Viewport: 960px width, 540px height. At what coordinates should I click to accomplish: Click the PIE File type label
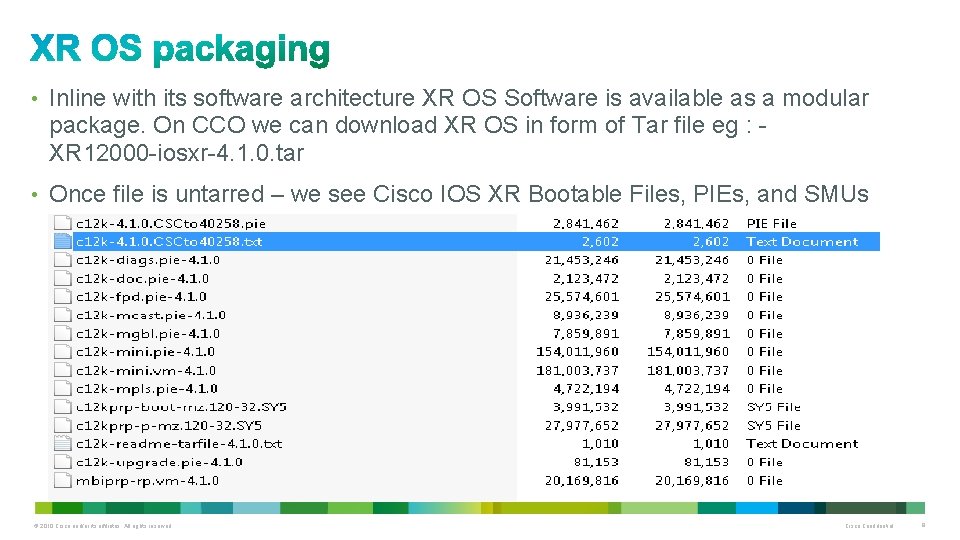pos(771,223)
